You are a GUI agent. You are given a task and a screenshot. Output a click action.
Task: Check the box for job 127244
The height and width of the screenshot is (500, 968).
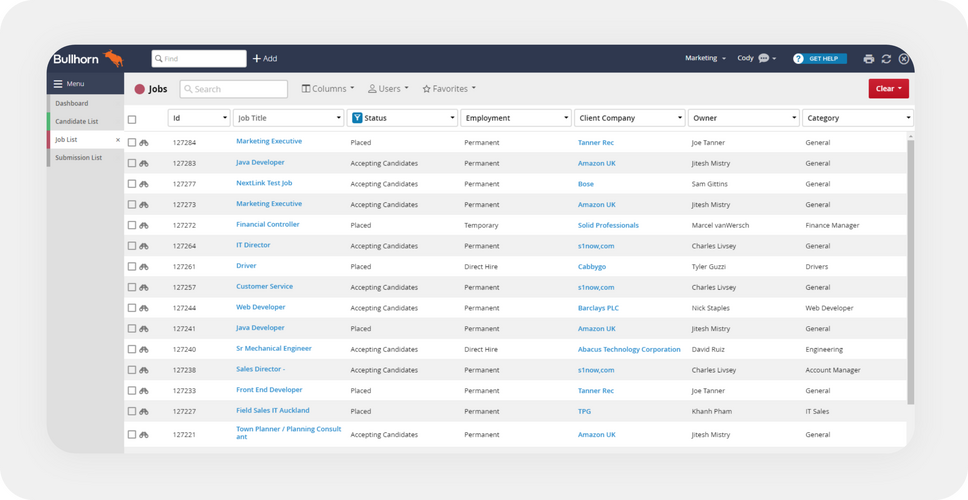(x=131, y=308)
